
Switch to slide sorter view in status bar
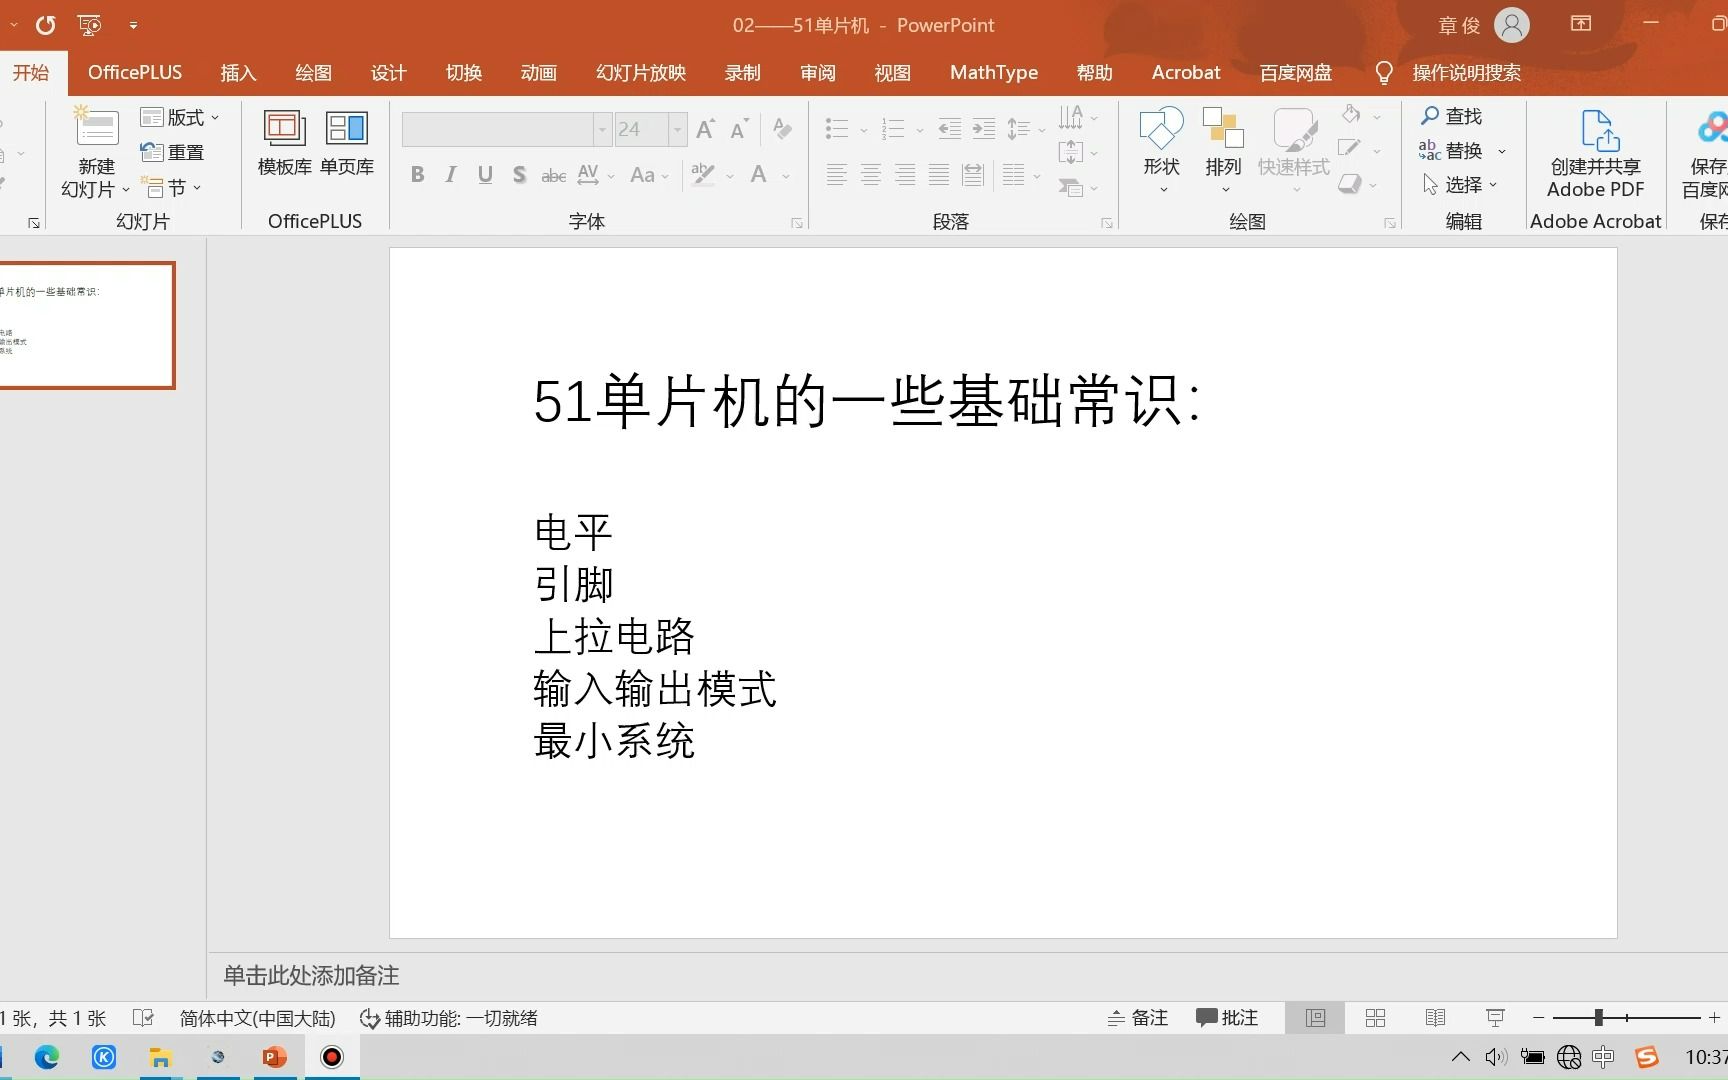[1376, 1017]
